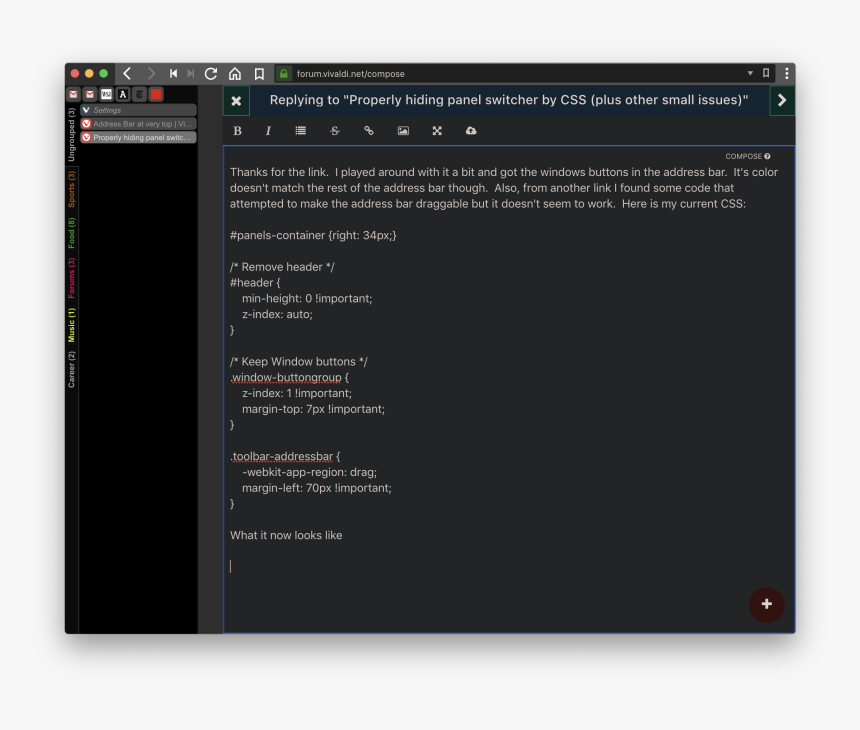Open the pinned red square tab

tap(156, 94)
